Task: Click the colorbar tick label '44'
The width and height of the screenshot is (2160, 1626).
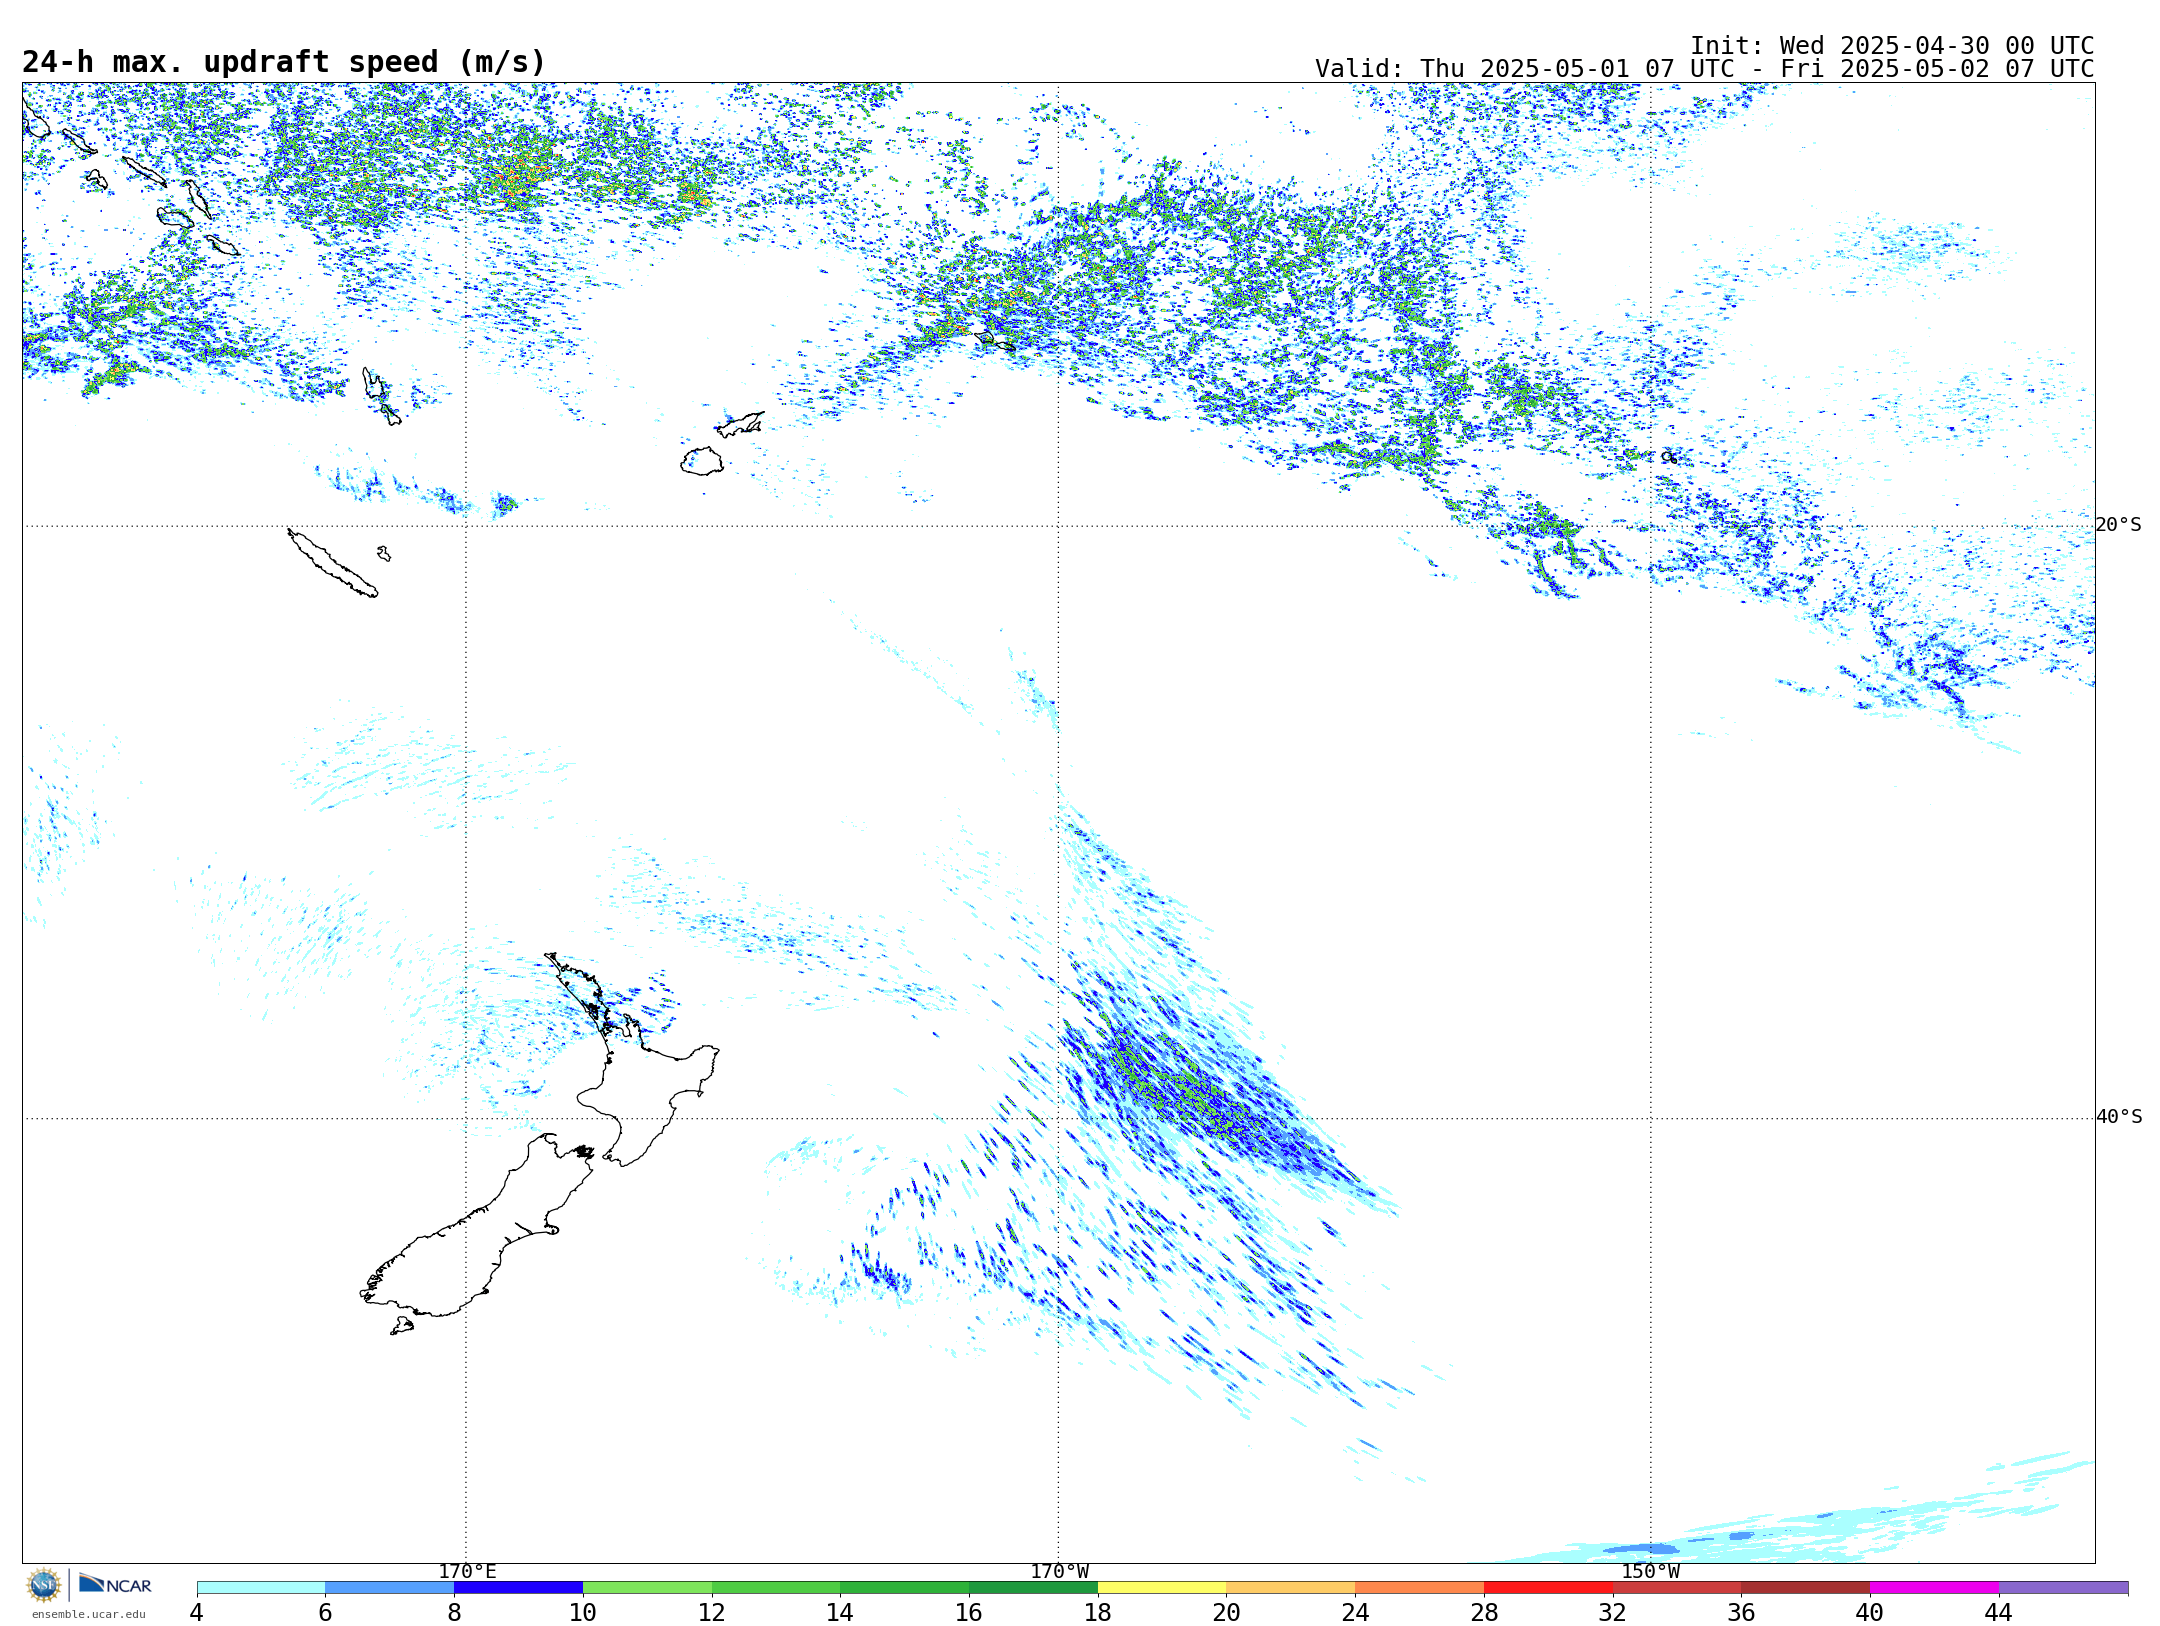Action: 1999,1612
